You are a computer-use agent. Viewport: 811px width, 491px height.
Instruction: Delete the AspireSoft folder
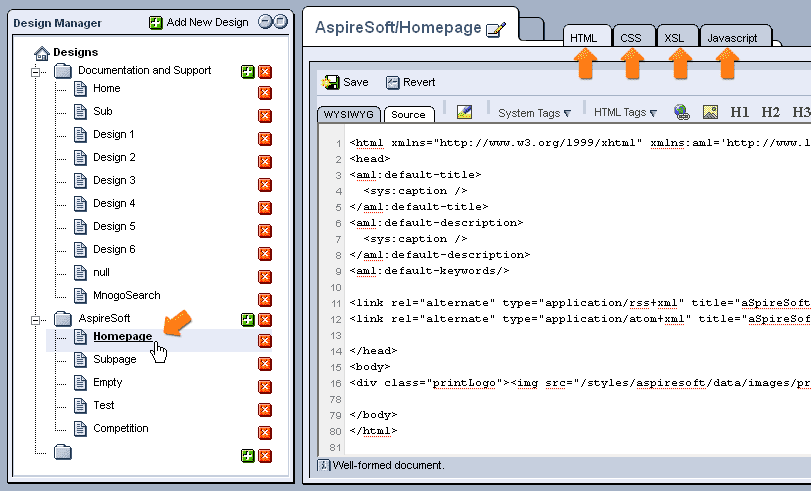pyautogui.click(x=265, y=320)
